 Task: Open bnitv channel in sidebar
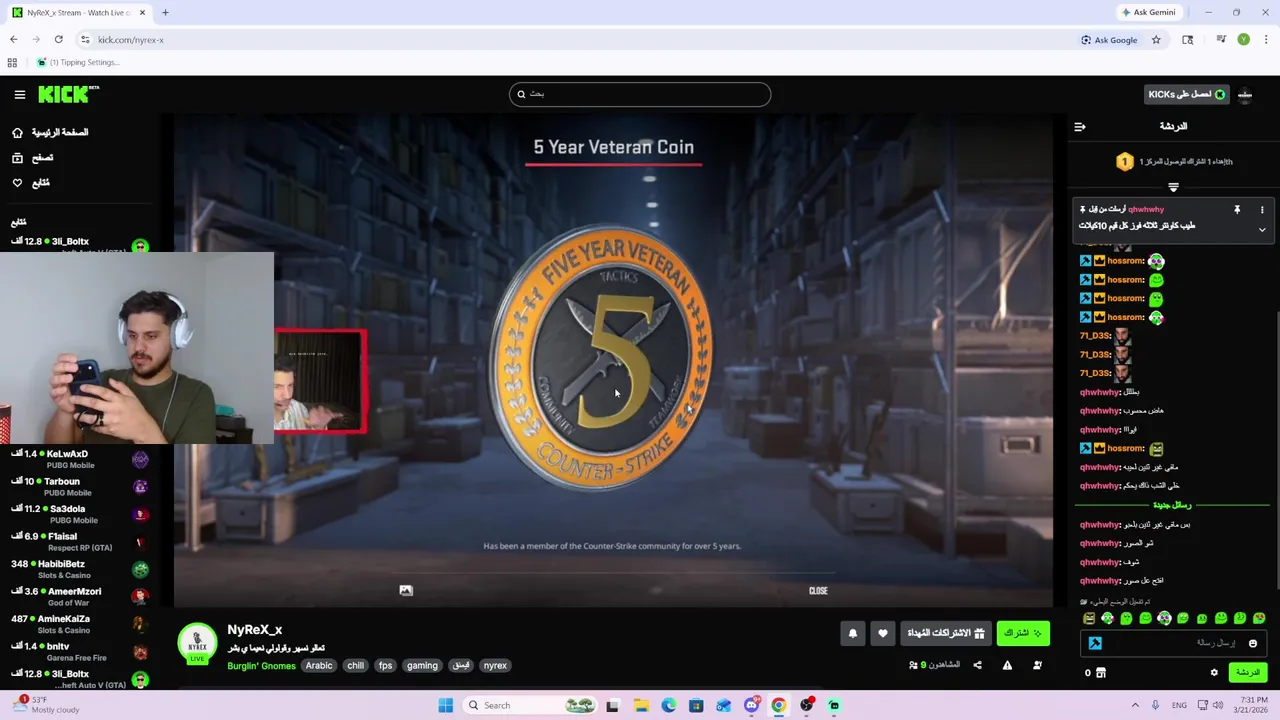pos(78,652)
